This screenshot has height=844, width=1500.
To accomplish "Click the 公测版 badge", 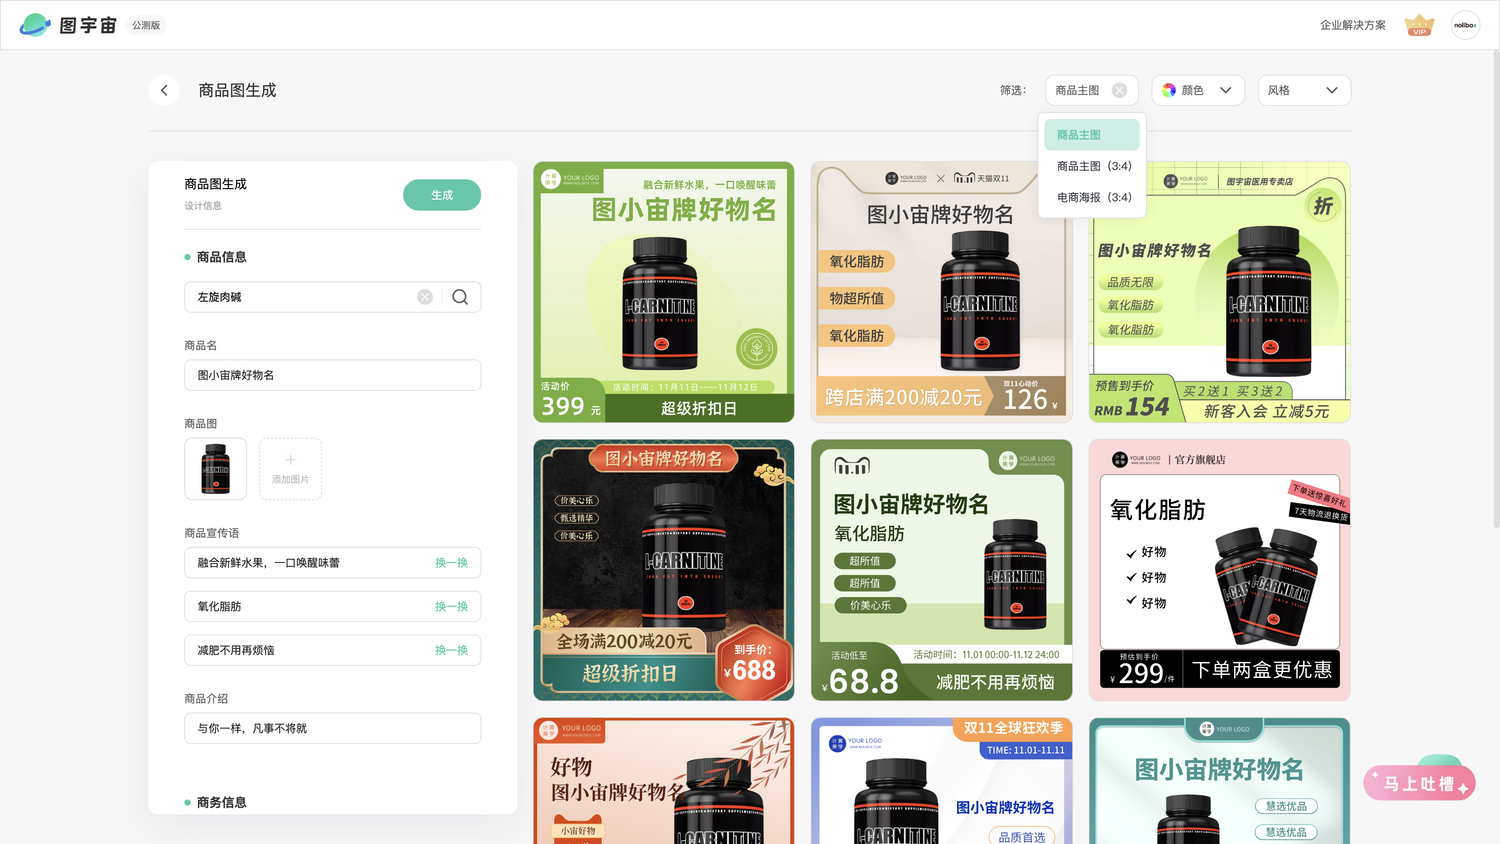I will tap(146, 25).
